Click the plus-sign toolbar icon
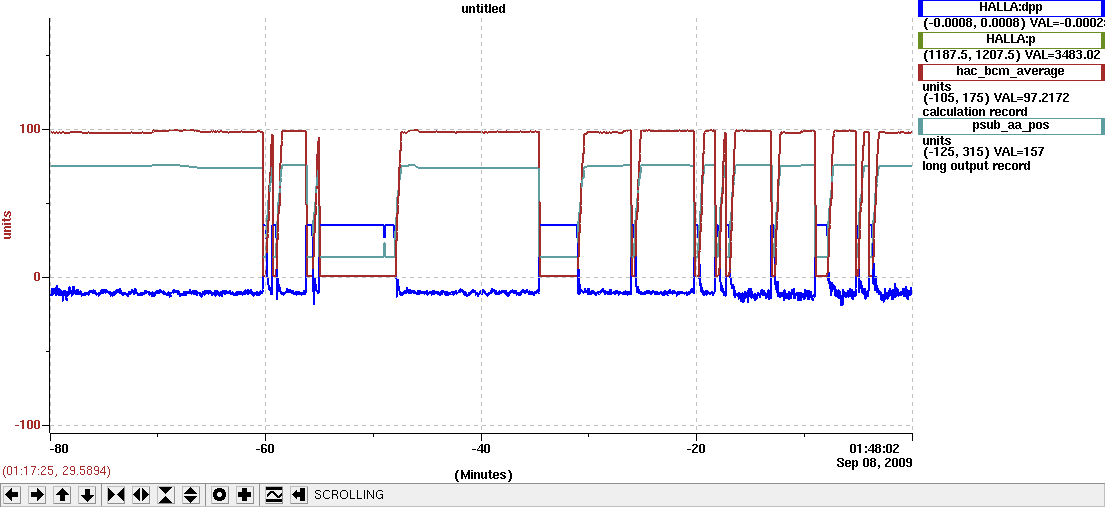 tap(245, 495)
